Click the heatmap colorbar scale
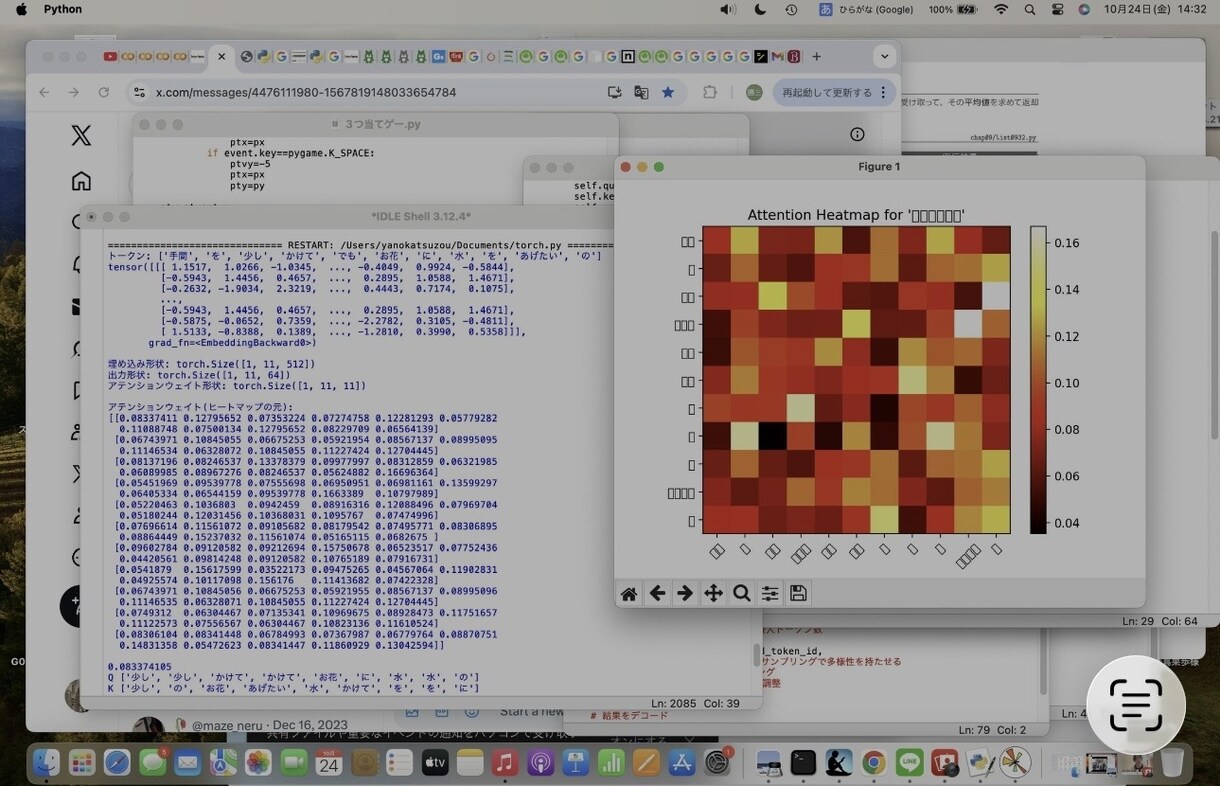 point(1038,380)
